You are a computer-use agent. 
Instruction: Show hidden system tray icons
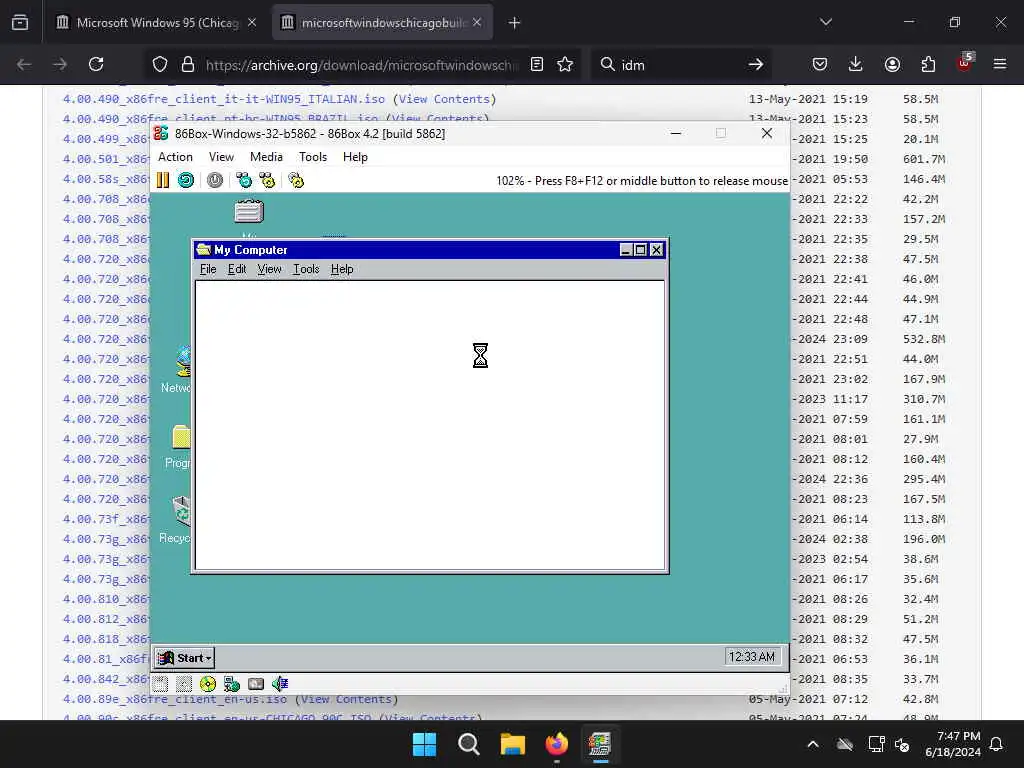point(813,744)
